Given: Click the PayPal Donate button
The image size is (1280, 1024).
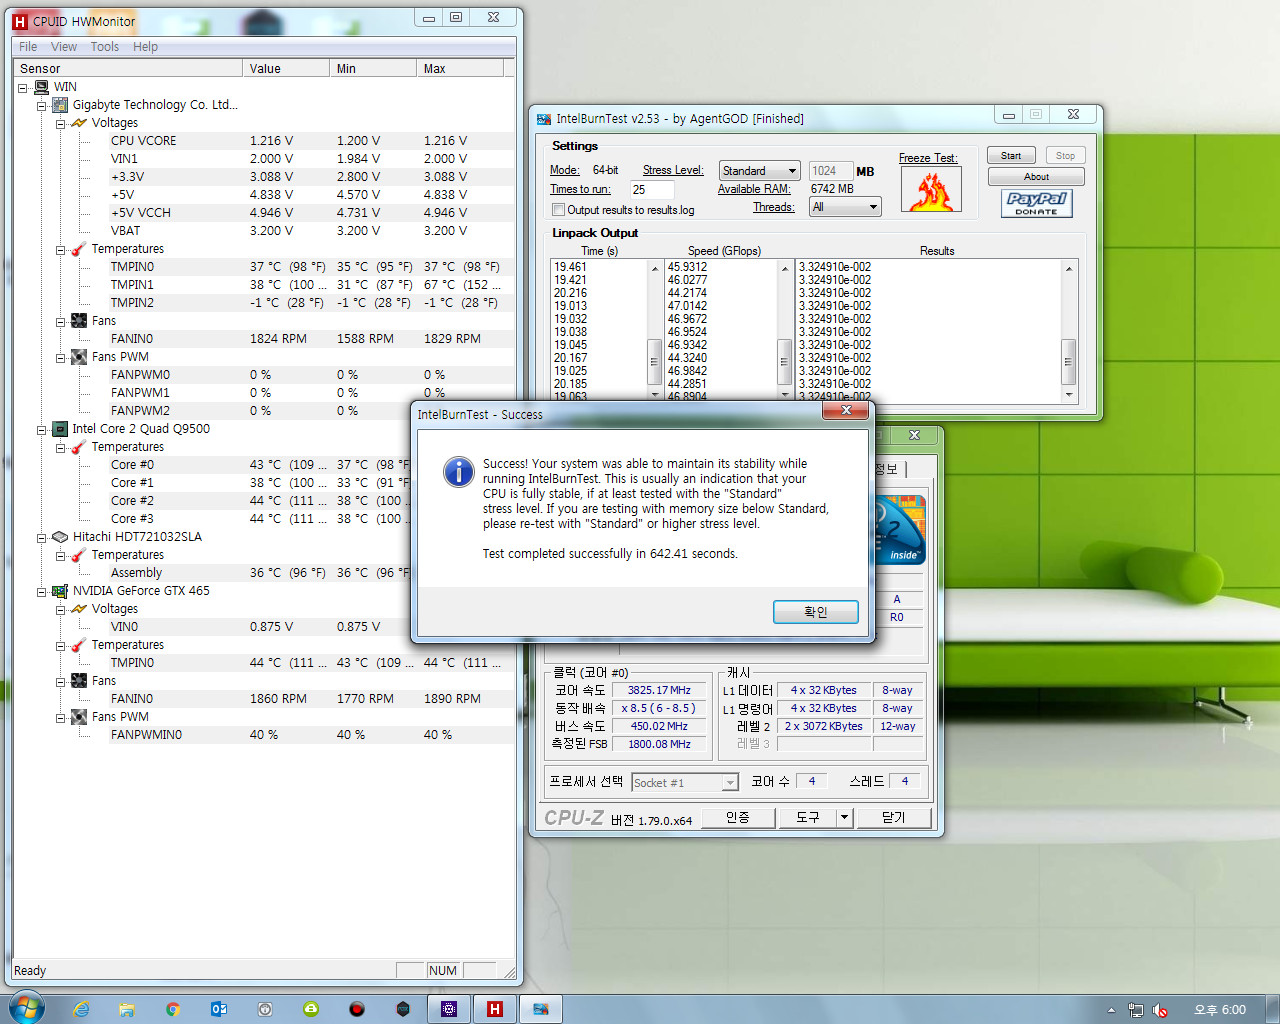Looking at the screenshot, I should pyautogui.click(x=1036, y=204).
